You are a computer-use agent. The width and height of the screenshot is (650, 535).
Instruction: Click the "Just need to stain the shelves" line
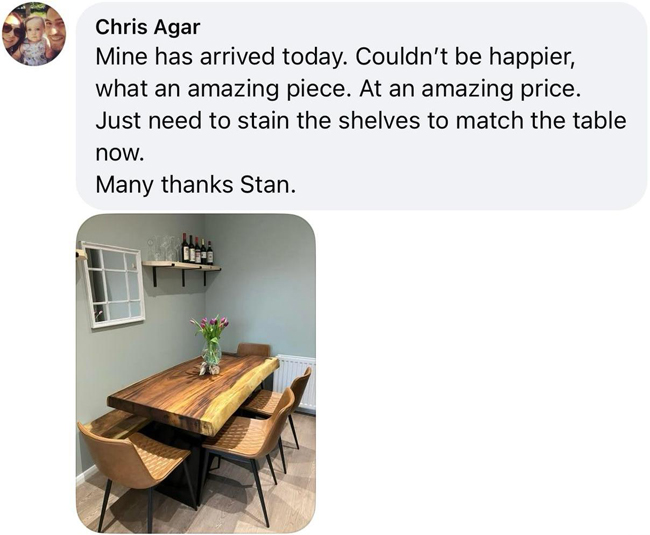coord(361,121)
